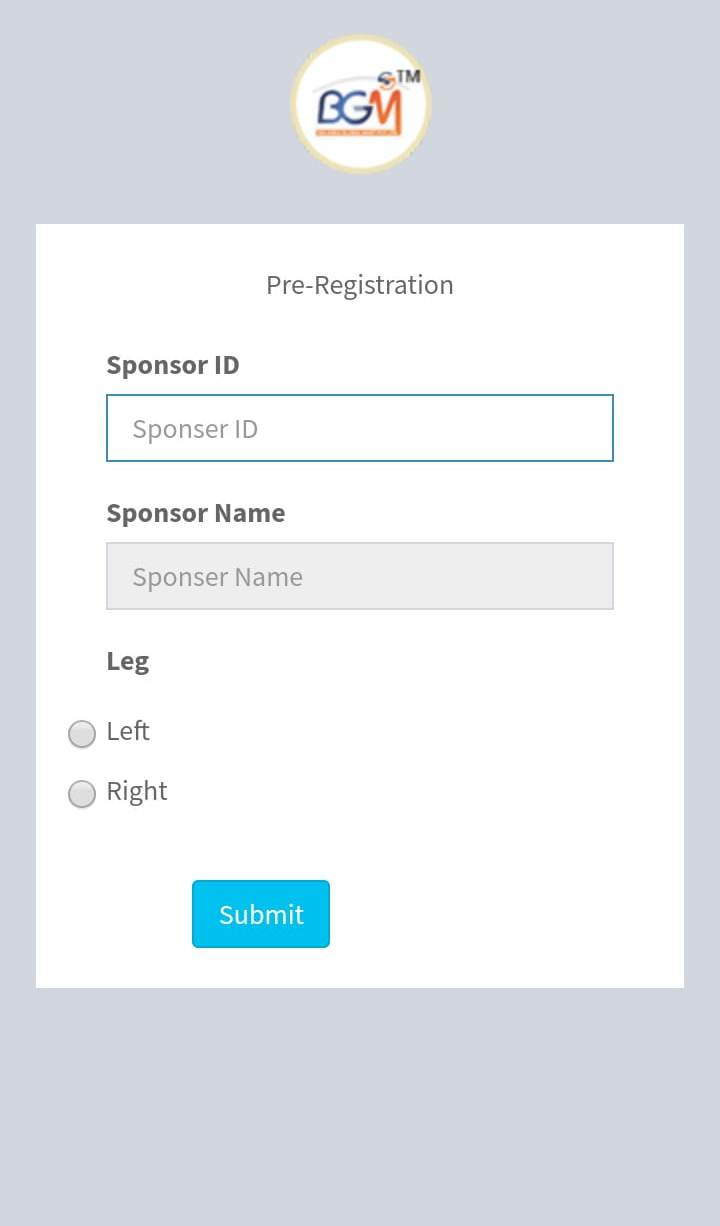Click the 'Sponsor Name' bold label
Screen dimensions: 720x1226
pos(196,513)
